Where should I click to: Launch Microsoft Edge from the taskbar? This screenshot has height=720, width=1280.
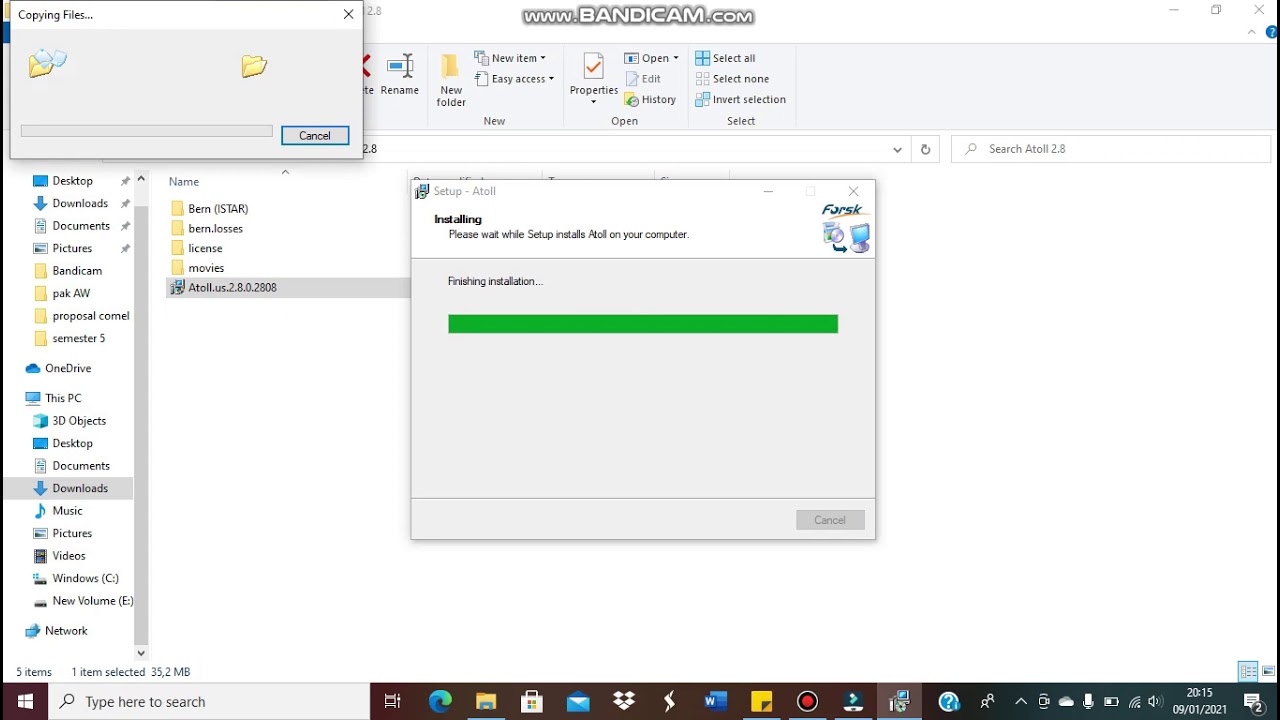(x=440, y=701)
